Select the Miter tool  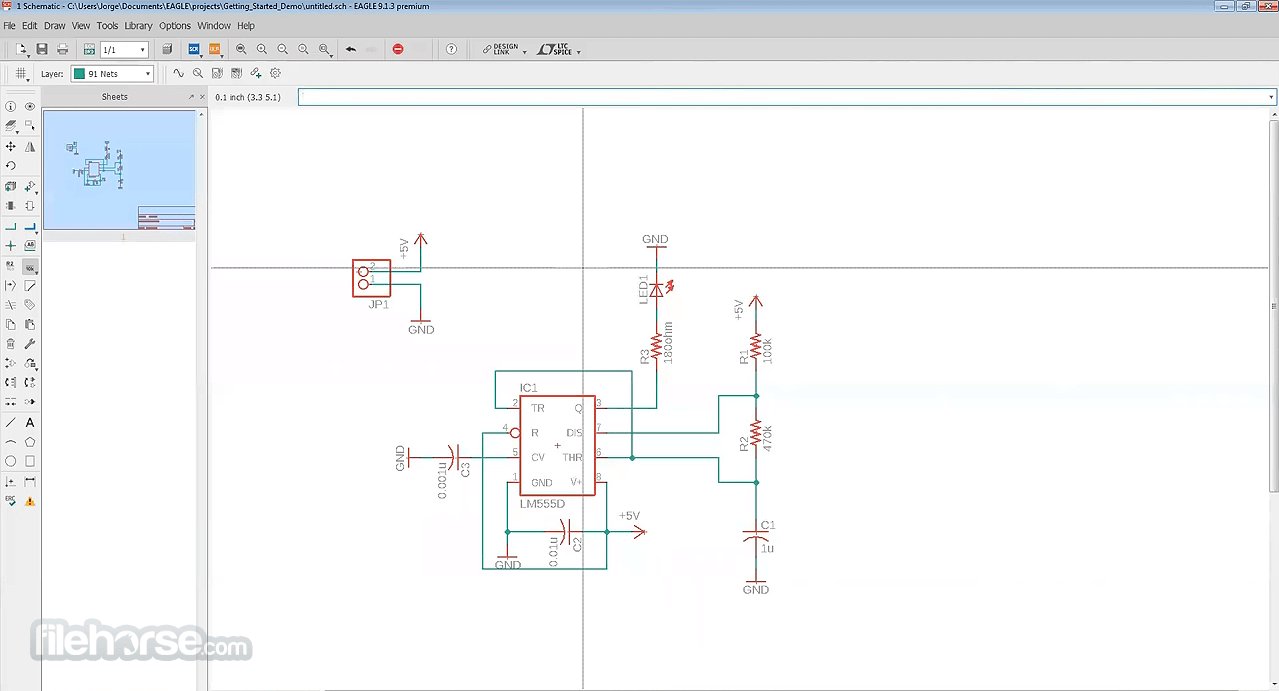(30, 285)
